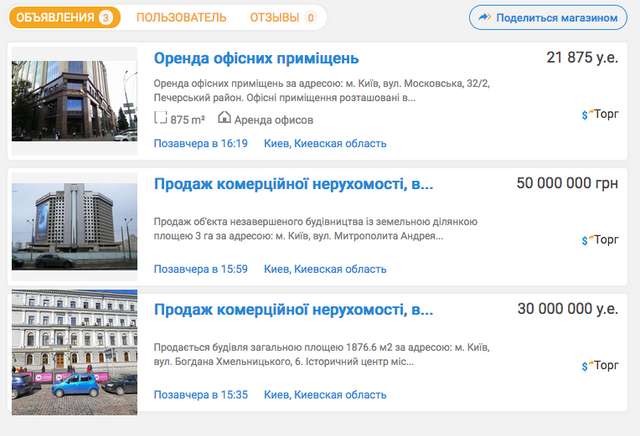Open the listing title priced at 30 000 000 у.е.
Viewport: 640px width, 436px height.
point(293,309)
